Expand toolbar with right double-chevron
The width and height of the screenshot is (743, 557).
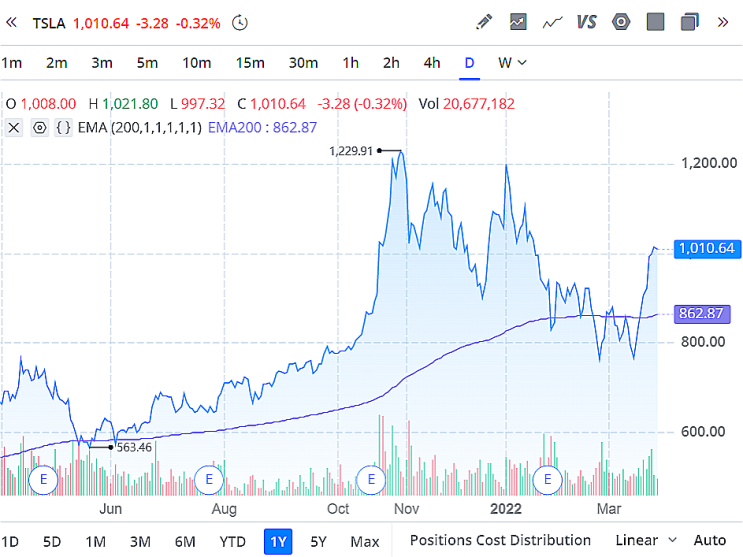723,22
